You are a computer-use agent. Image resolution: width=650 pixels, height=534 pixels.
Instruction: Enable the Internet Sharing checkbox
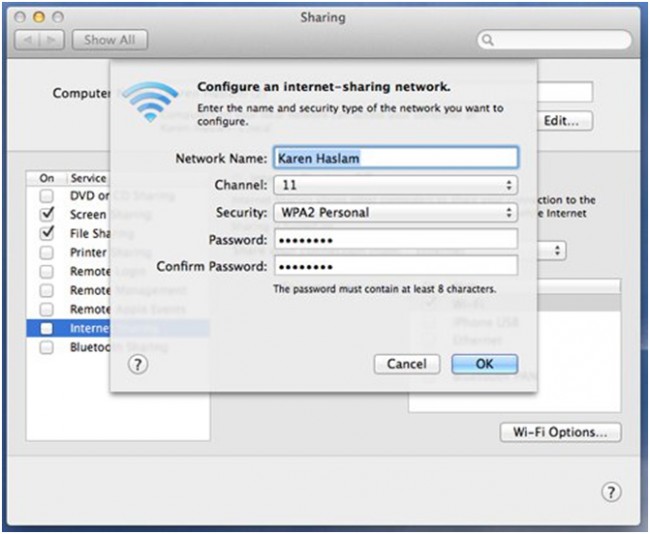tap(46, 328)
